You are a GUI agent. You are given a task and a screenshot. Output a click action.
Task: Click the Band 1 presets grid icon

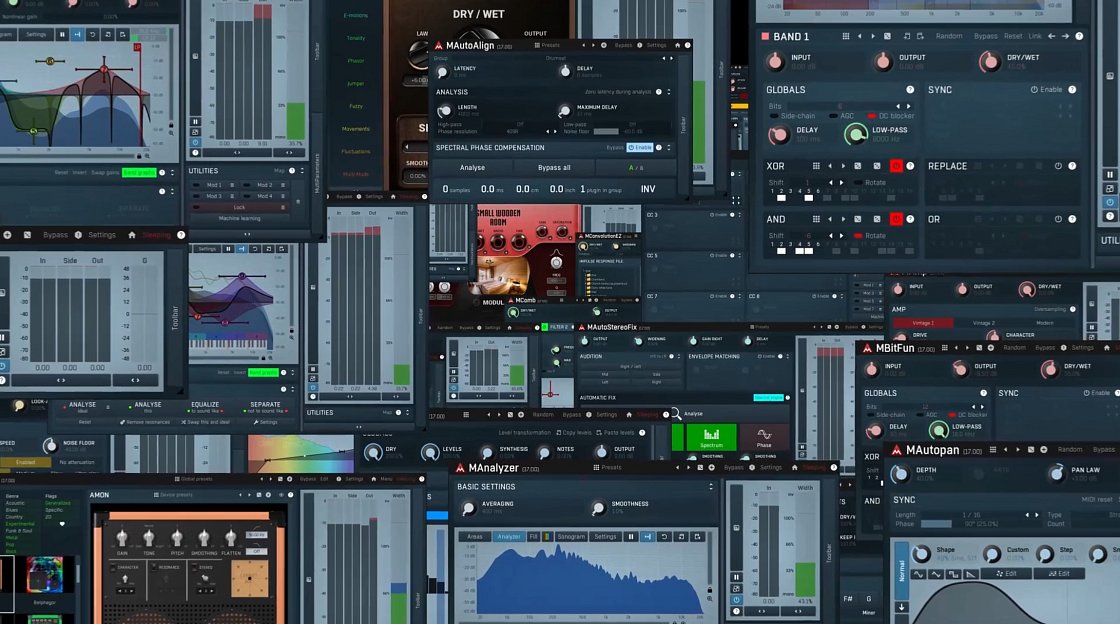pyautogui.click(x=846, y=37)
